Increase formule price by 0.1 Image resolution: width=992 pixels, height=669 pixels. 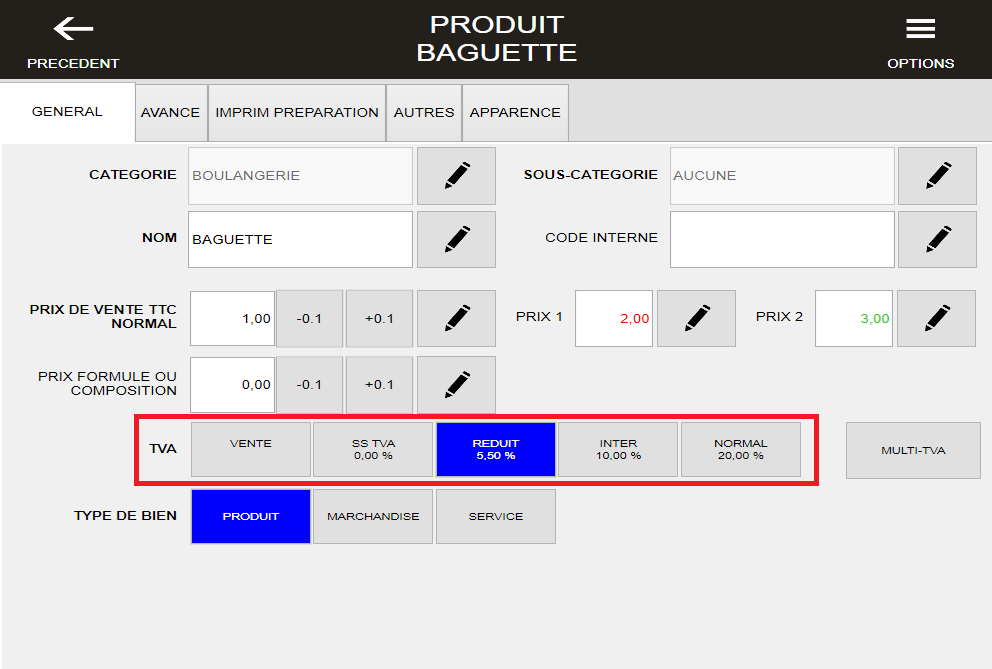(x=380, y=385)
